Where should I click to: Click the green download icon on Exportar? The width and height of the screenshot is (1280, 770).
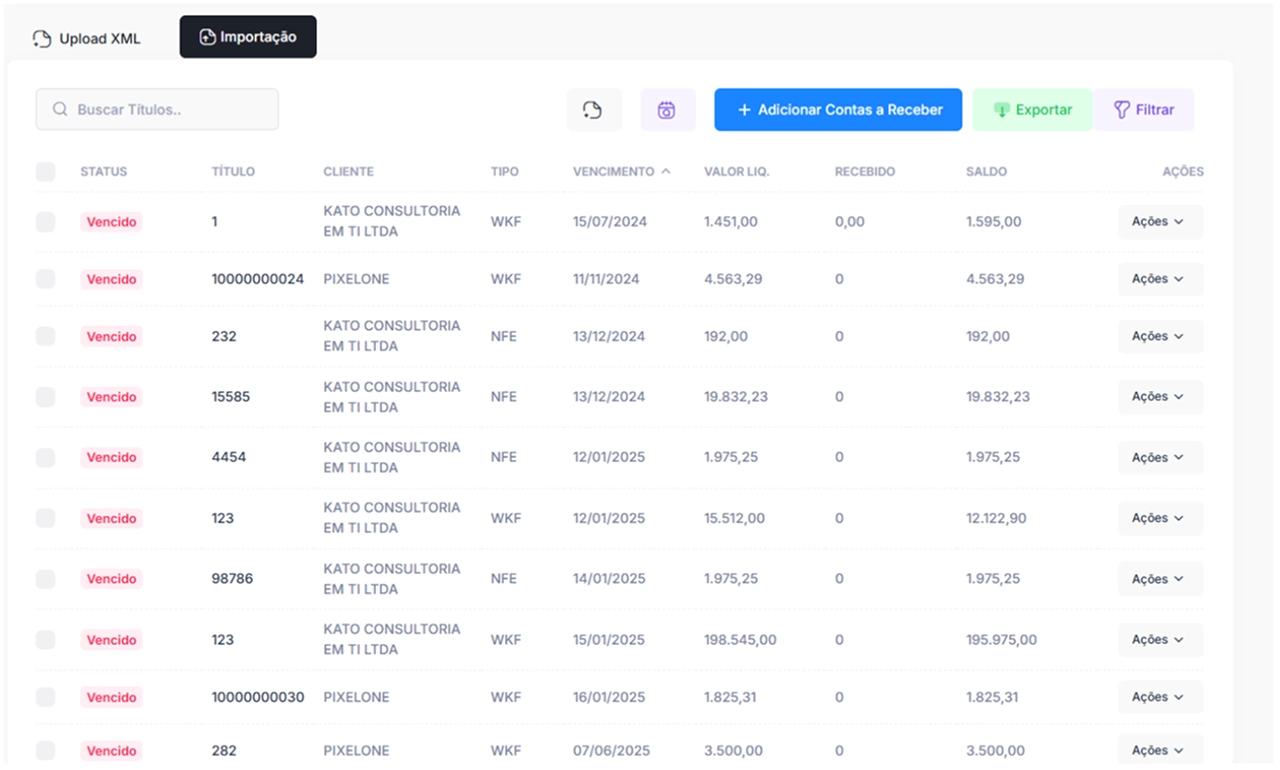click(1001, 110)
